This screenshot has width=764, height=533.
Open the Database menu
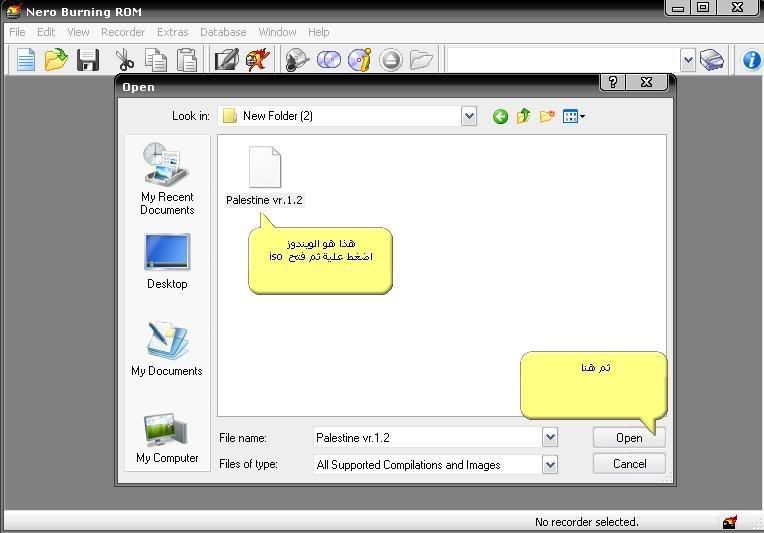click(x=223, y=32)
